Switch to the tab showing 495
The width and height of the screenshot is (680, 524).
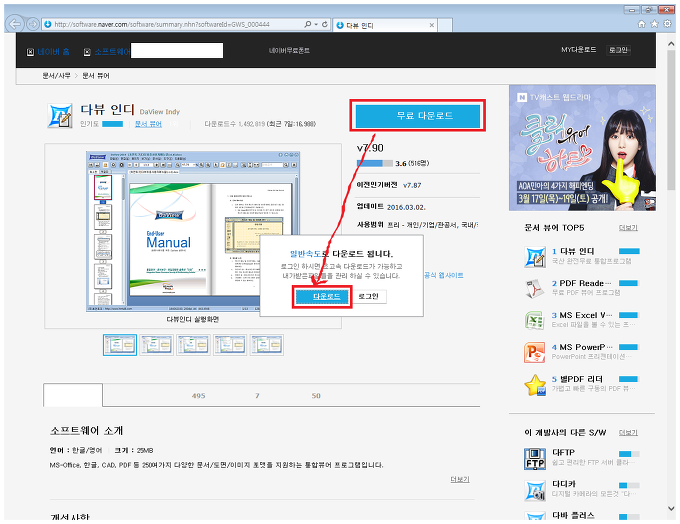coord(199,396)
